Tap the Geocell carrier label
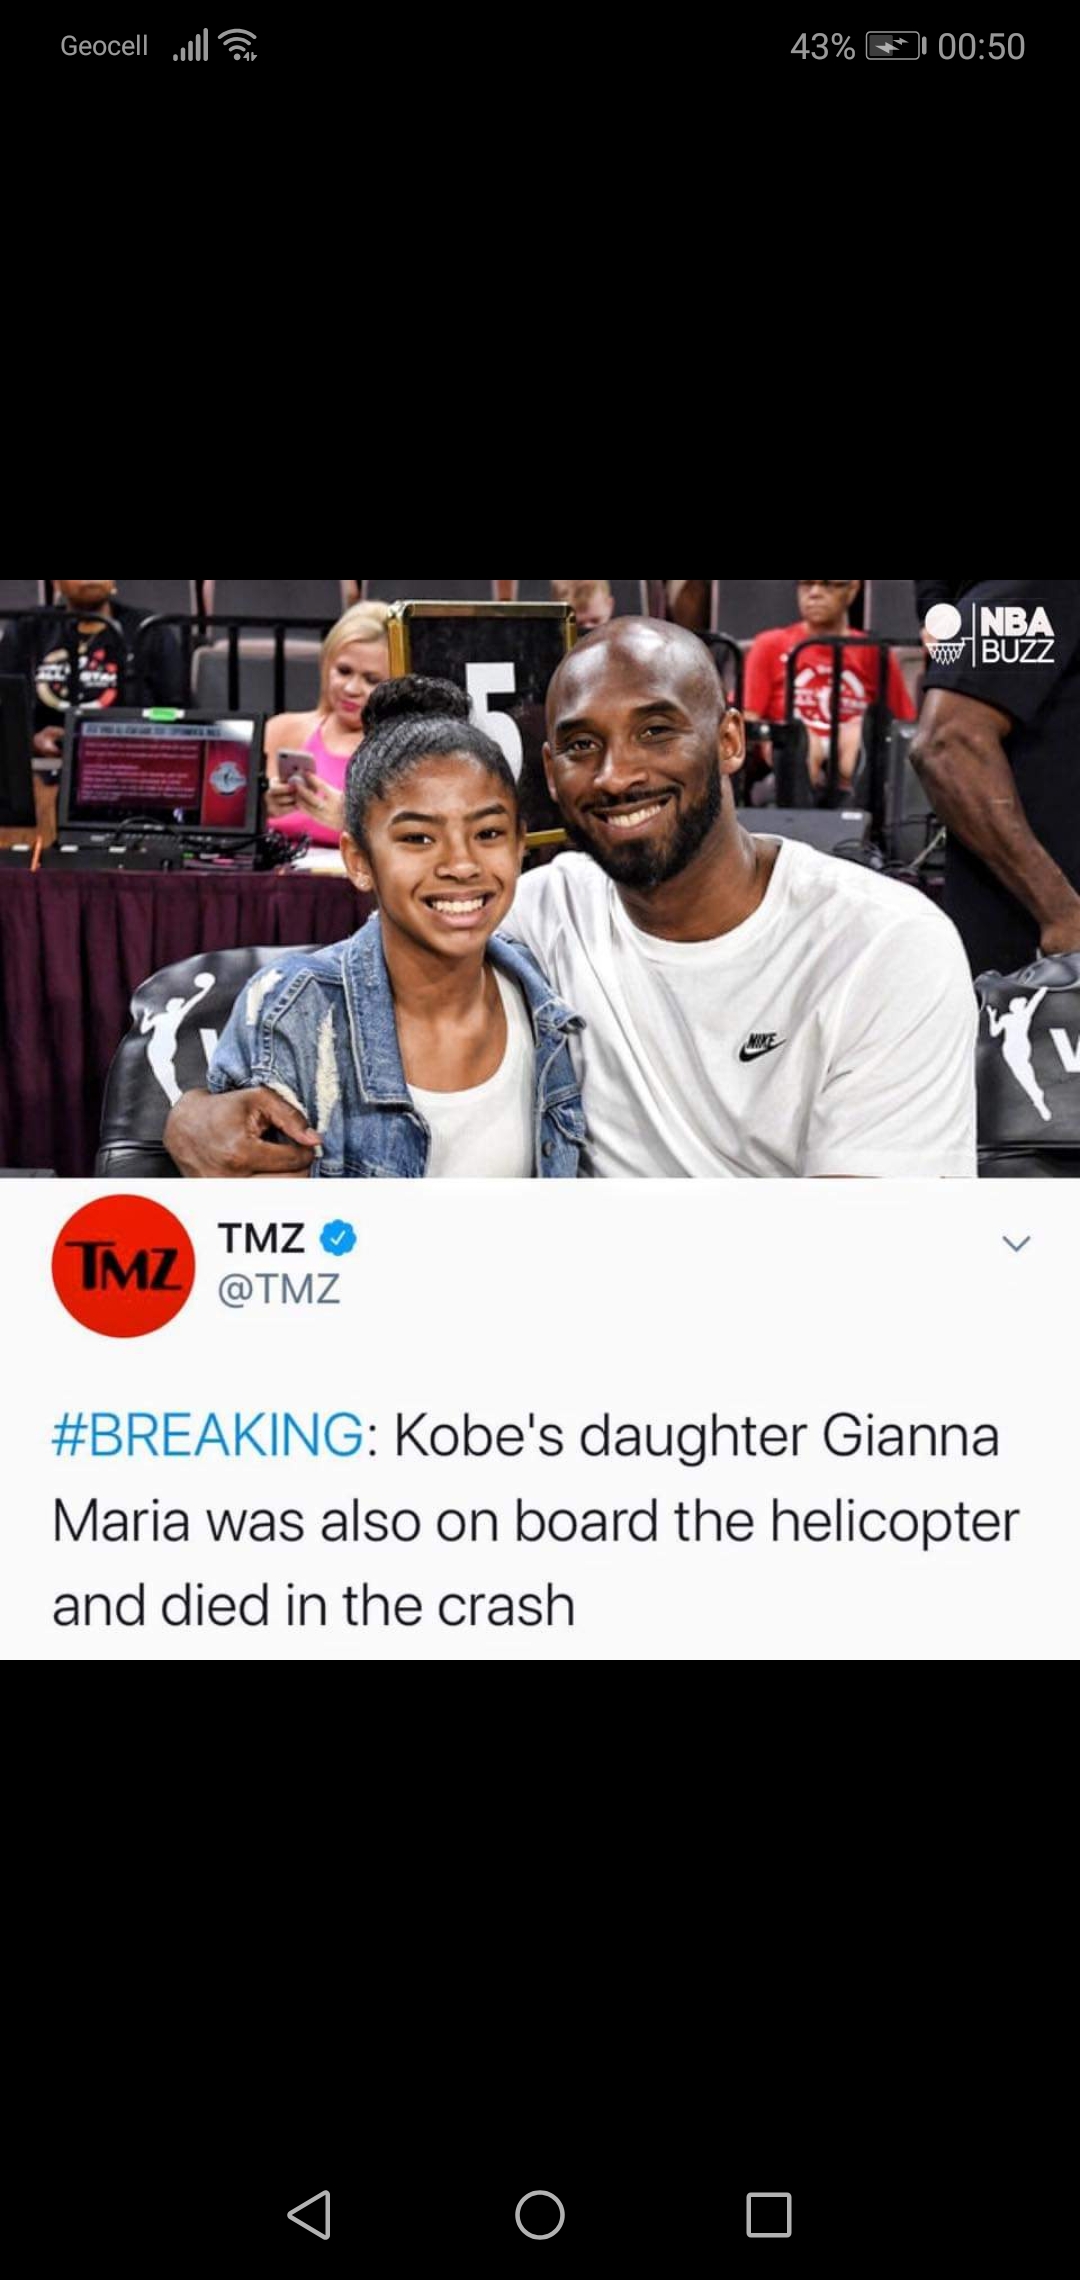The image size is (1080, 2280). [104, 45]
